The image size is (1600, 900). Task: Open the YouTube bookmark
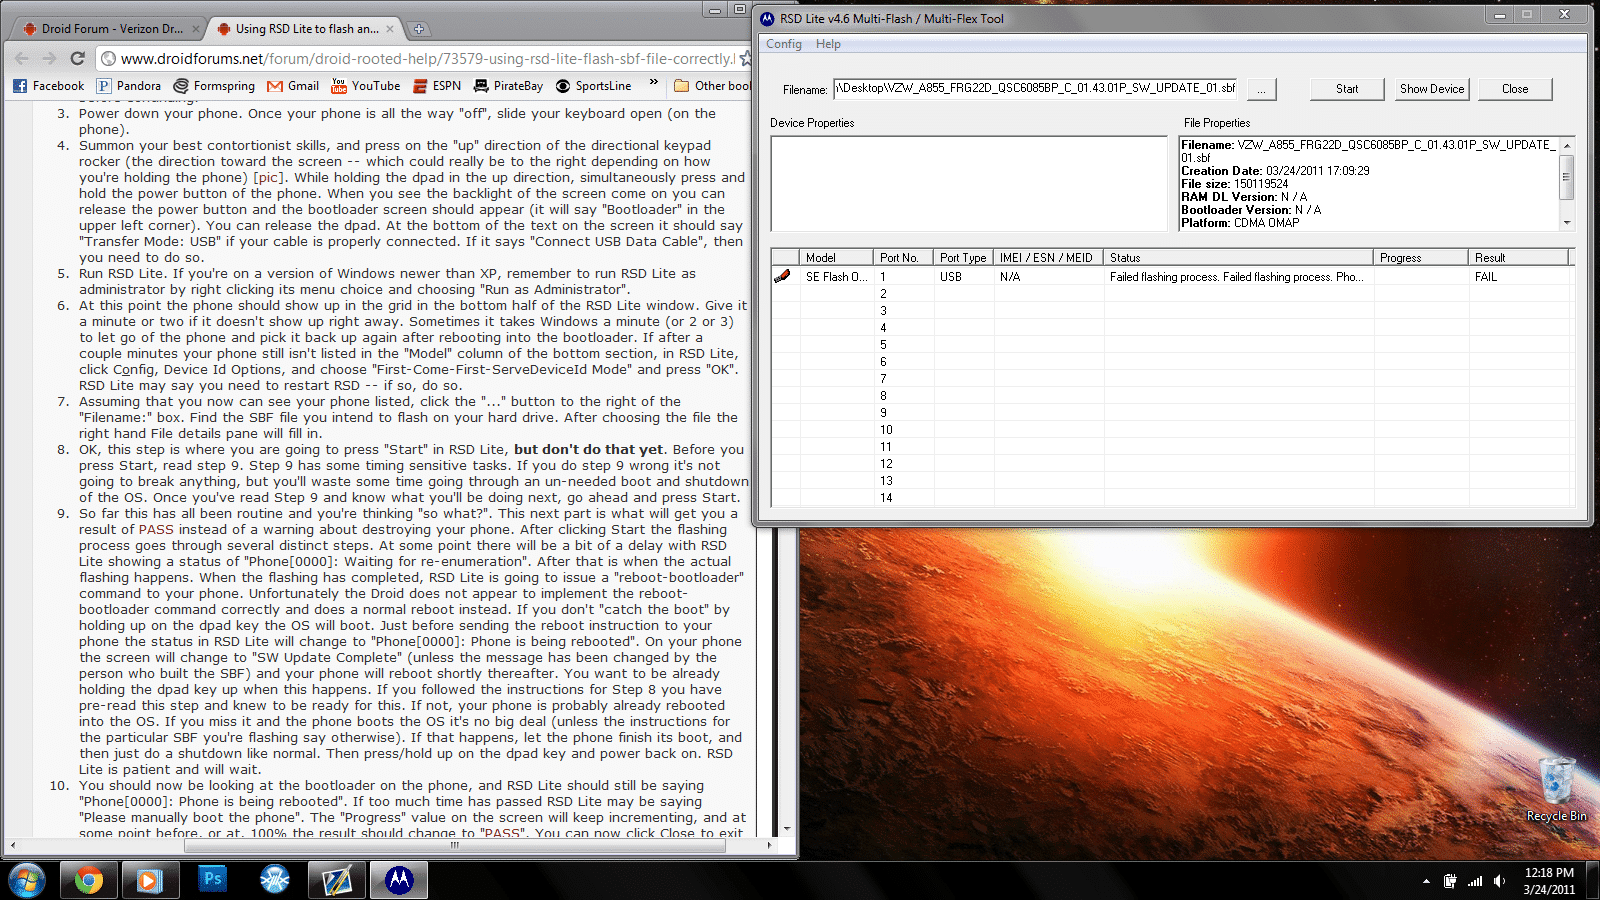coord(365,86)
